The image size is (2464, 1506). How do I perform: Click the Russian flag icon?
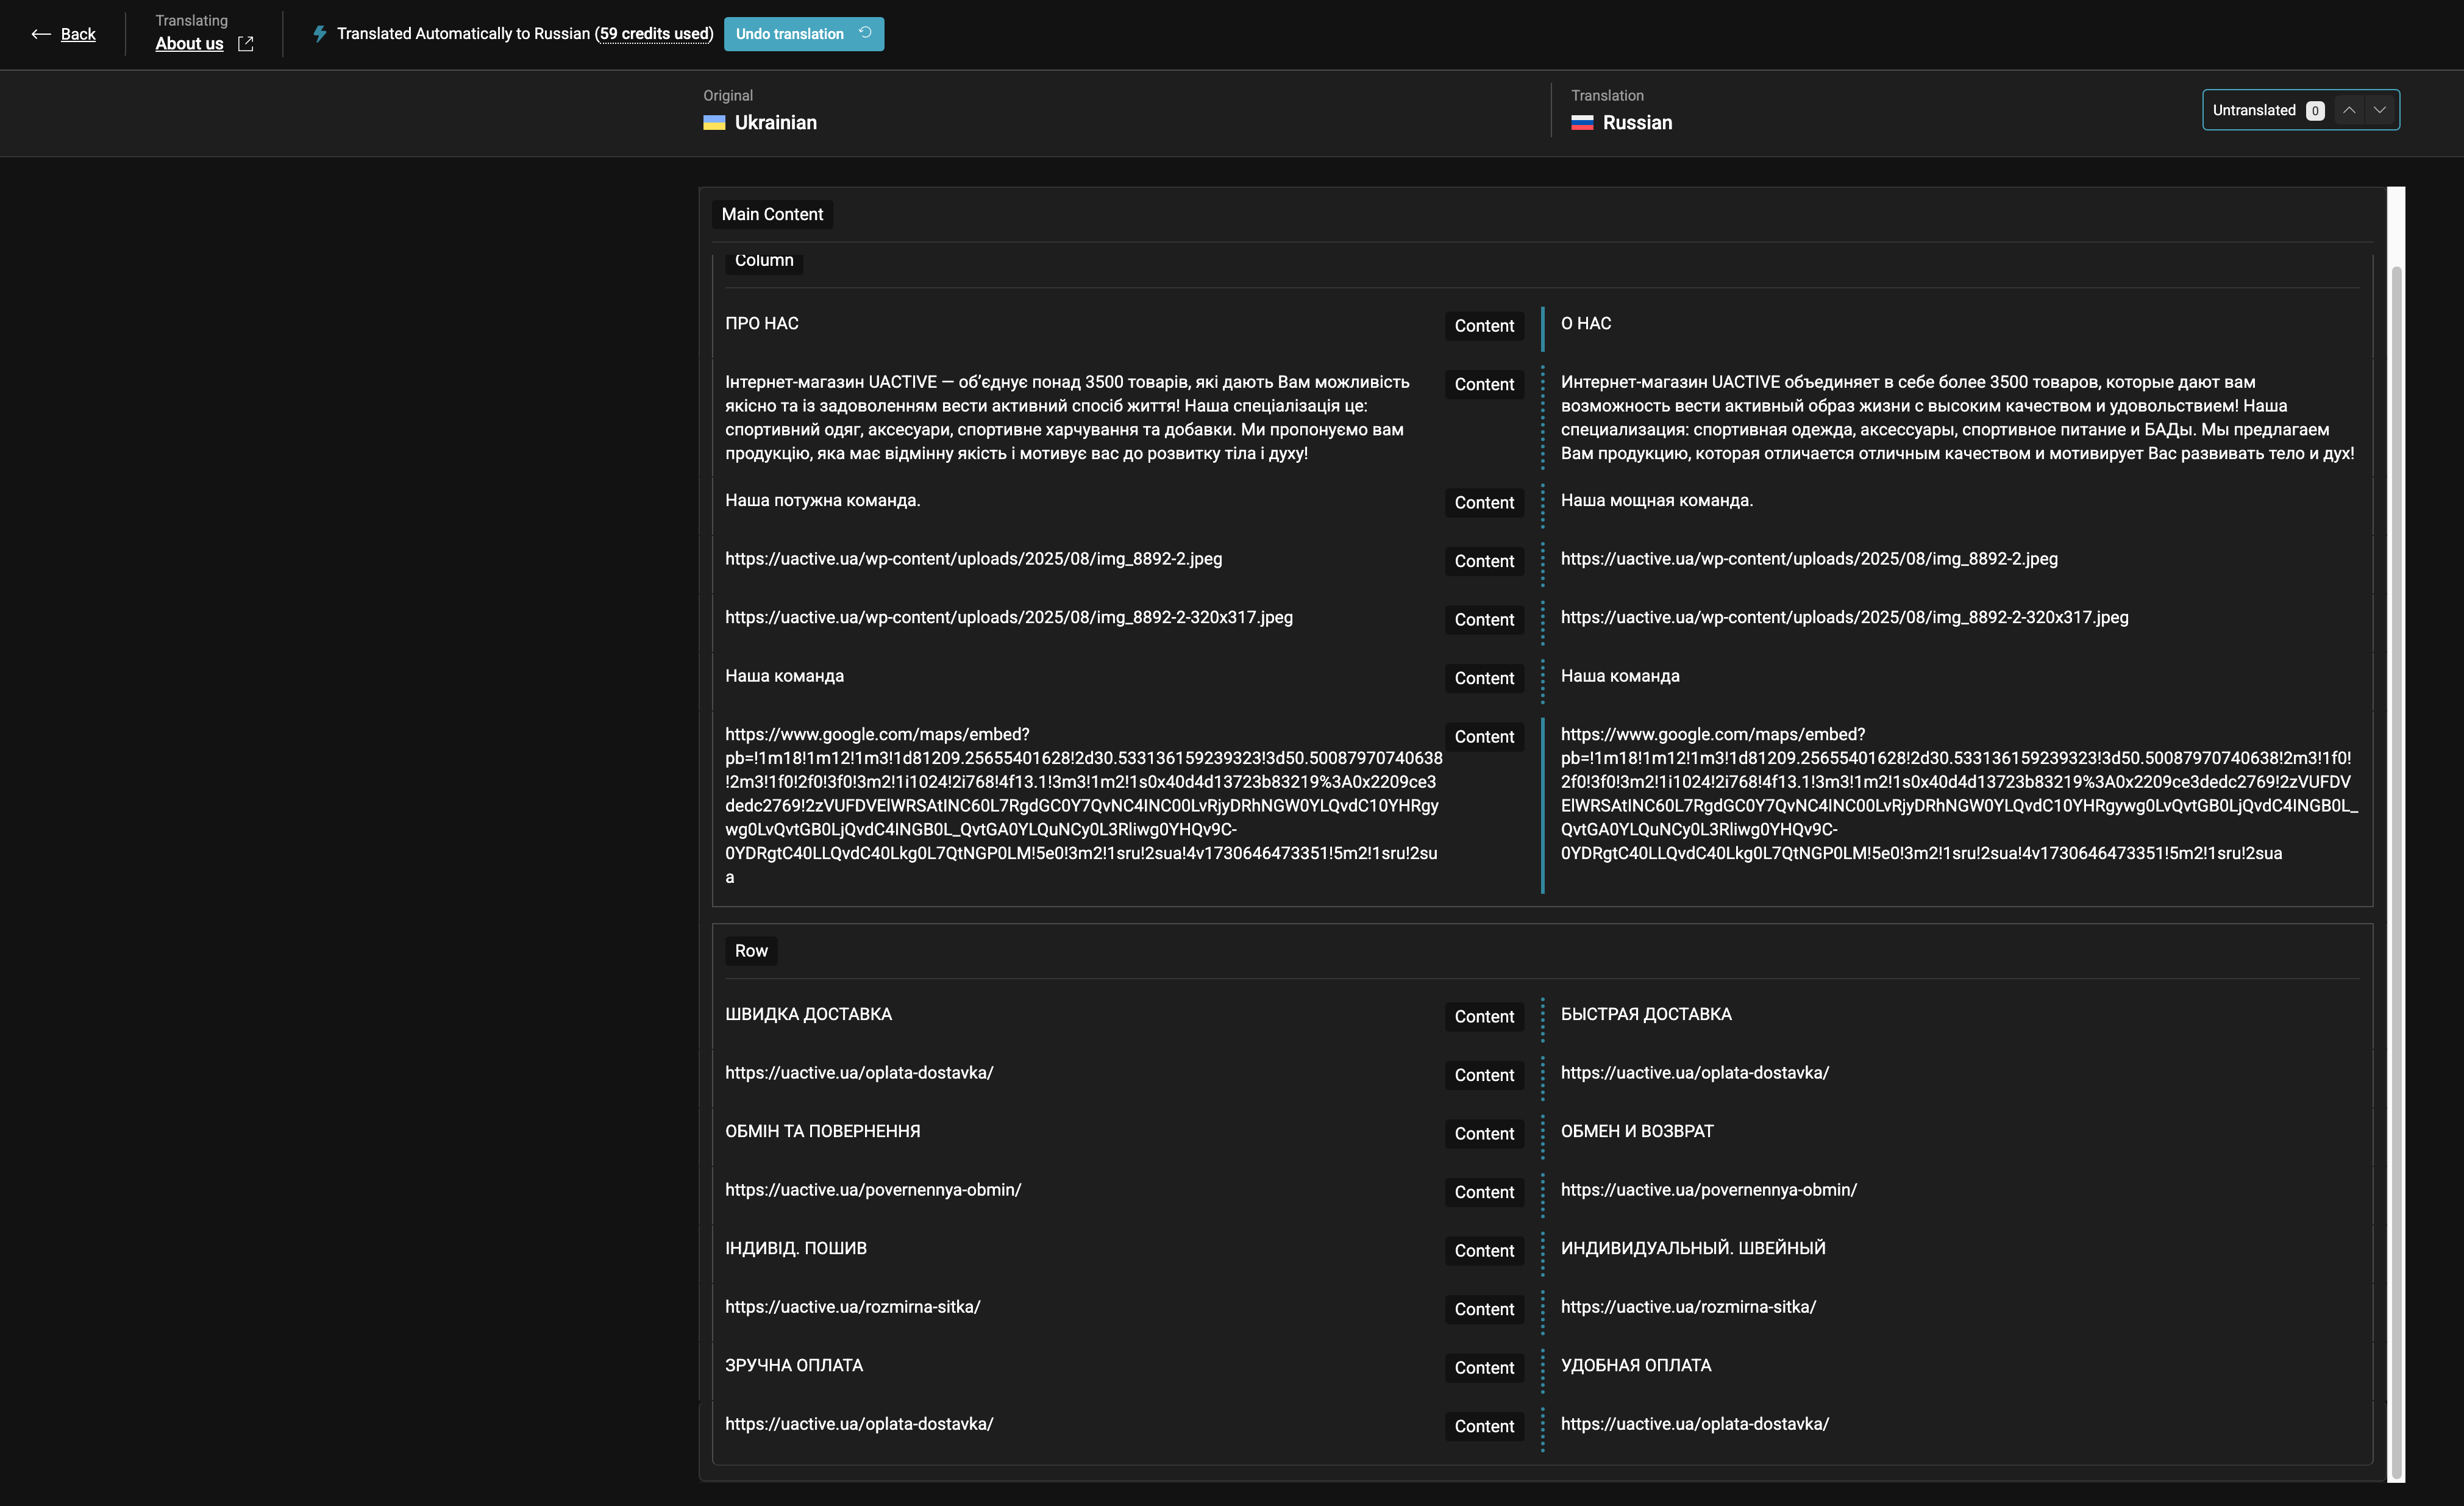pos(1582,123)
